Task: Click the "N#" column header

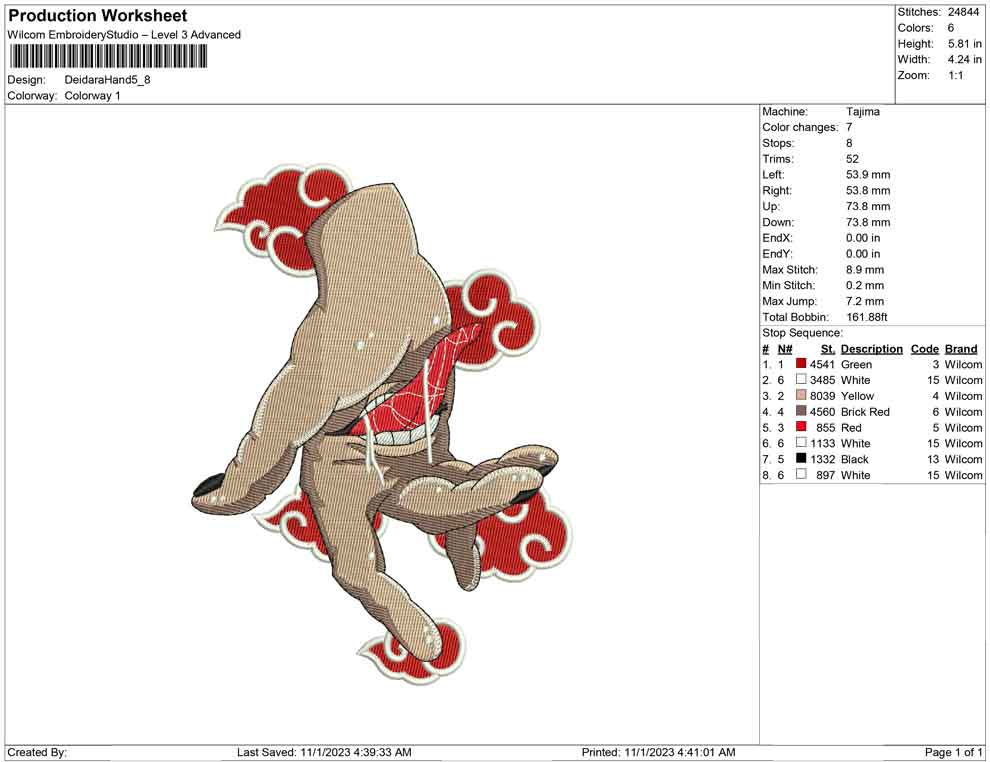Action: pos(785,349)
